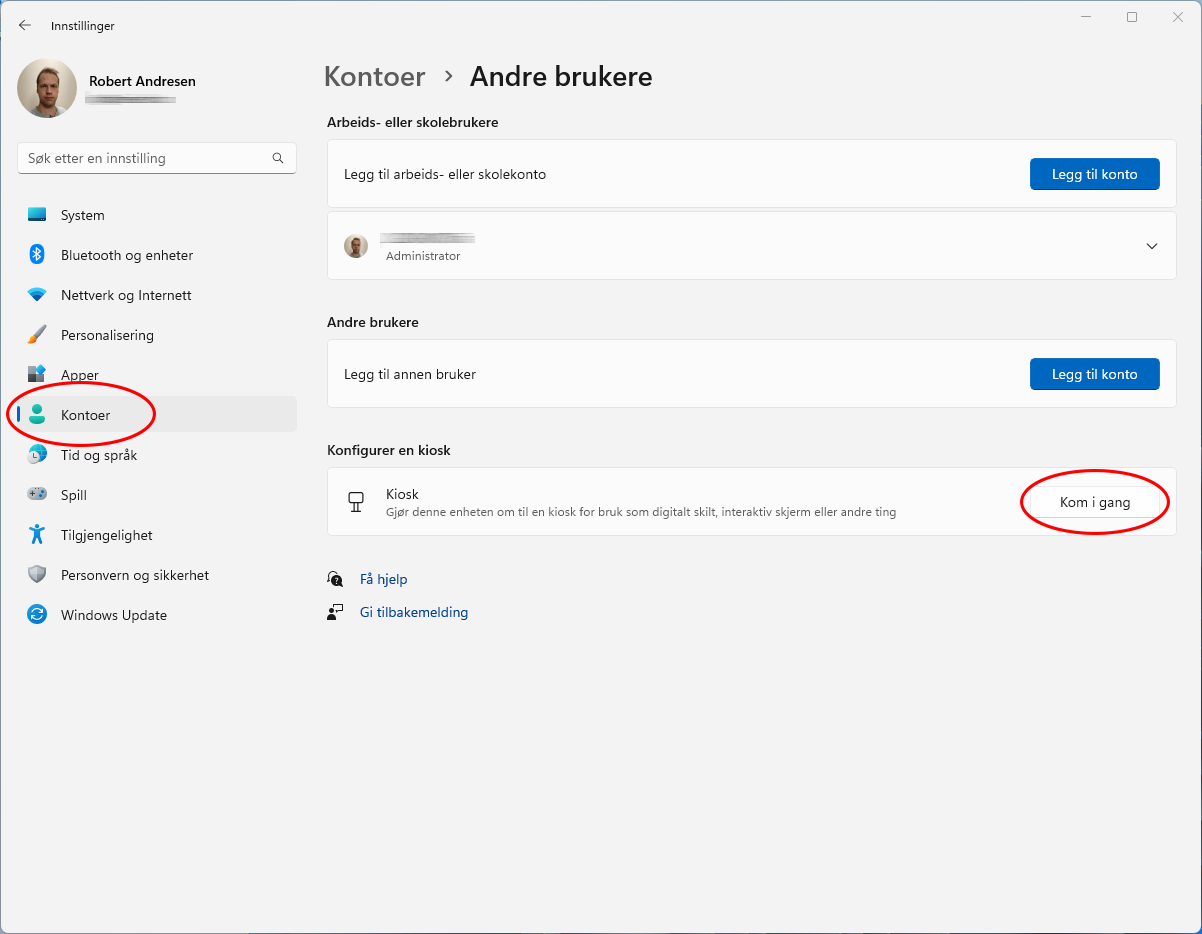Click the Konfigurer en kiosk label
The height and width of the screenshot is (934, 1202).
[389, 450]
